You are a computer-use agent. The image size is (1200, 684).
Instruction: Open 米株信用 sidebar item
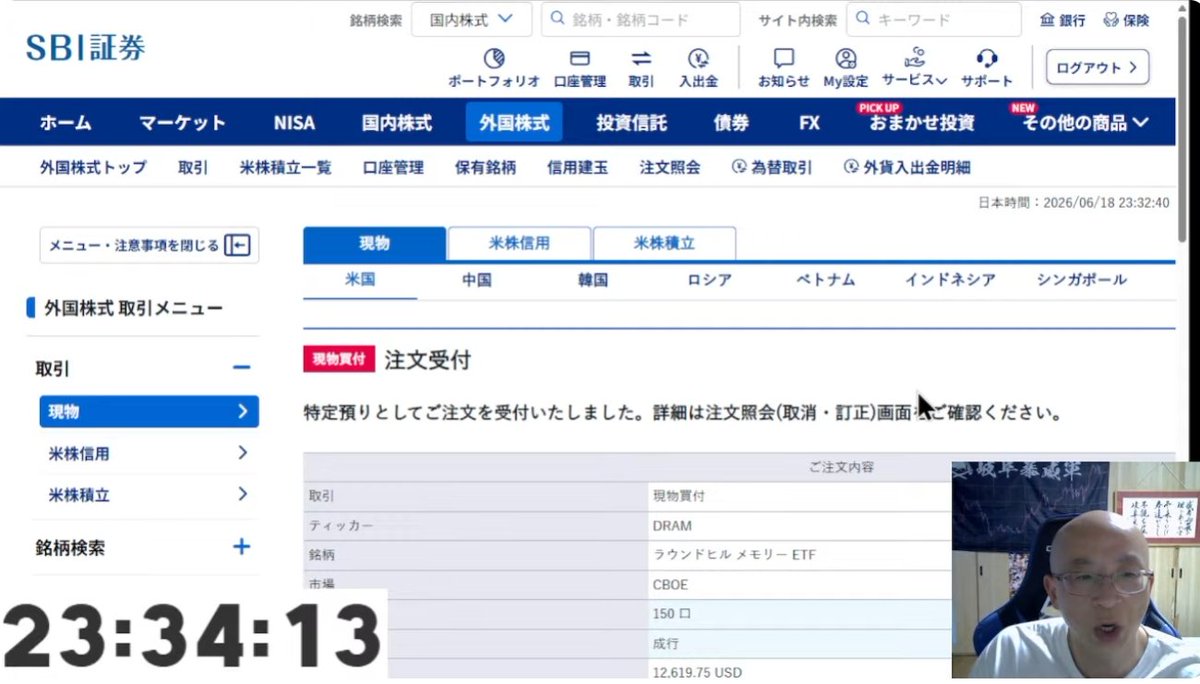coord(149,453)
